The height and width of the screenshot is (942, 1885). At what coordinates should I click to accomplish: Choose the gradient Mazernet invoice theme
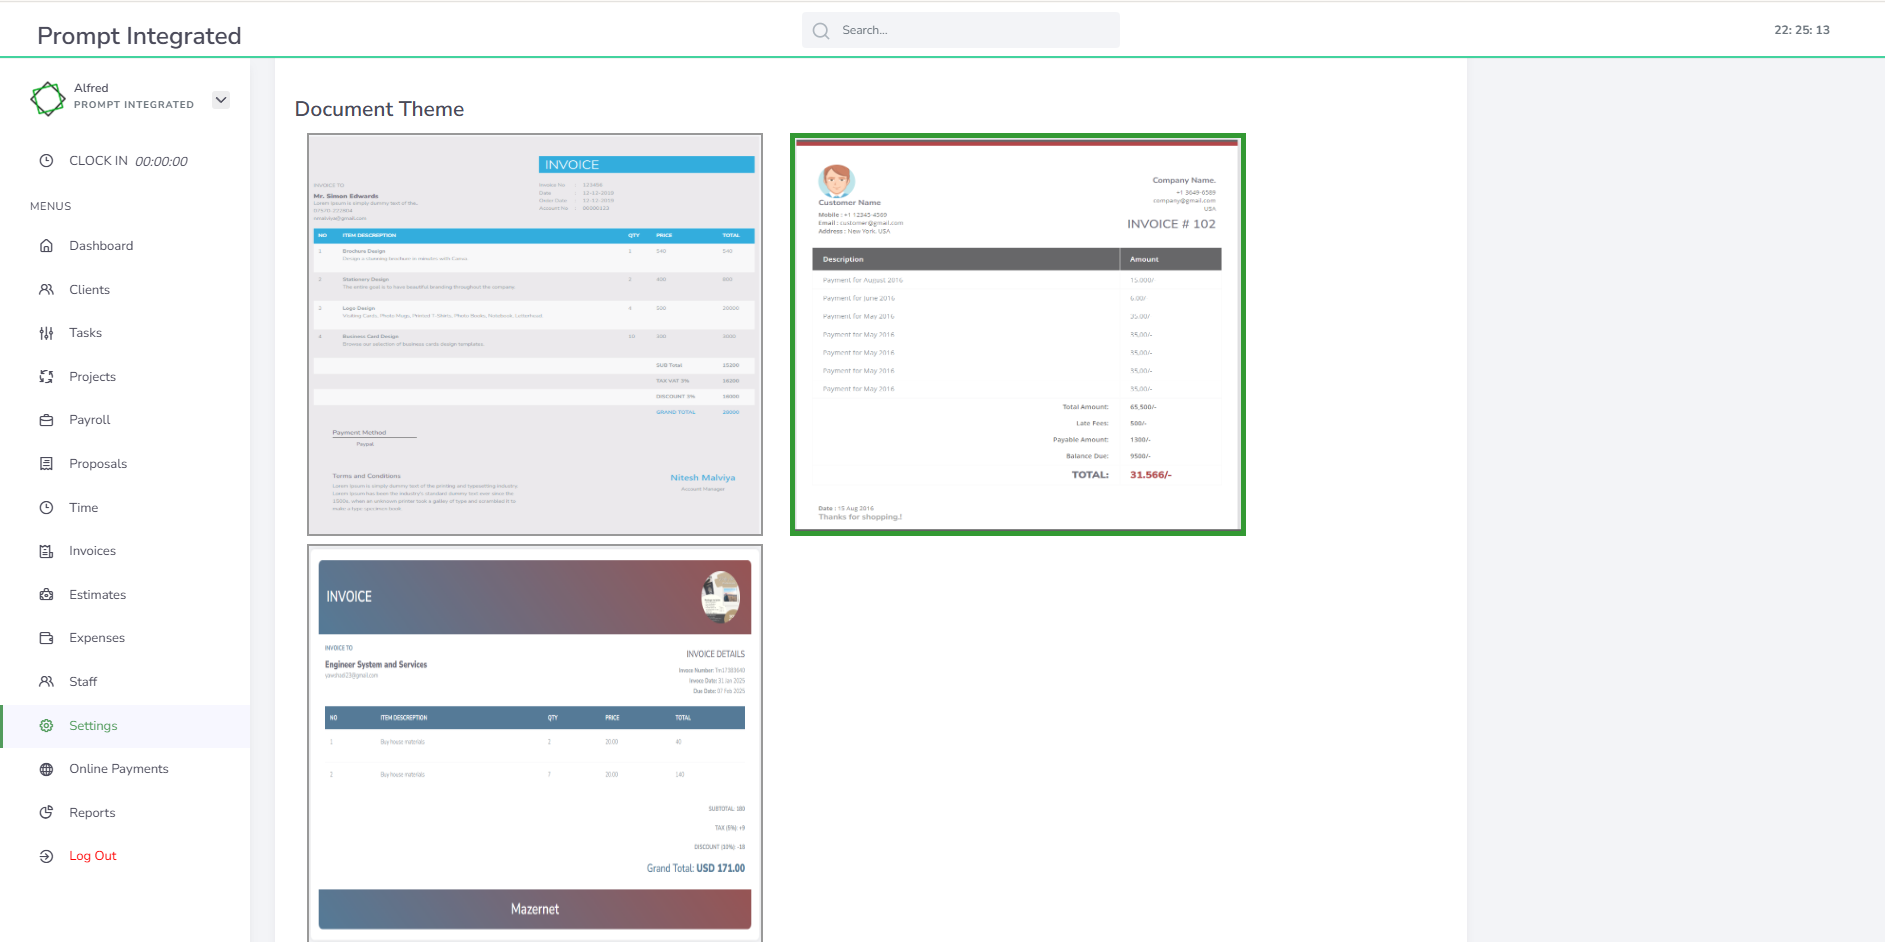pyautogui.click(x=535, y=743)
